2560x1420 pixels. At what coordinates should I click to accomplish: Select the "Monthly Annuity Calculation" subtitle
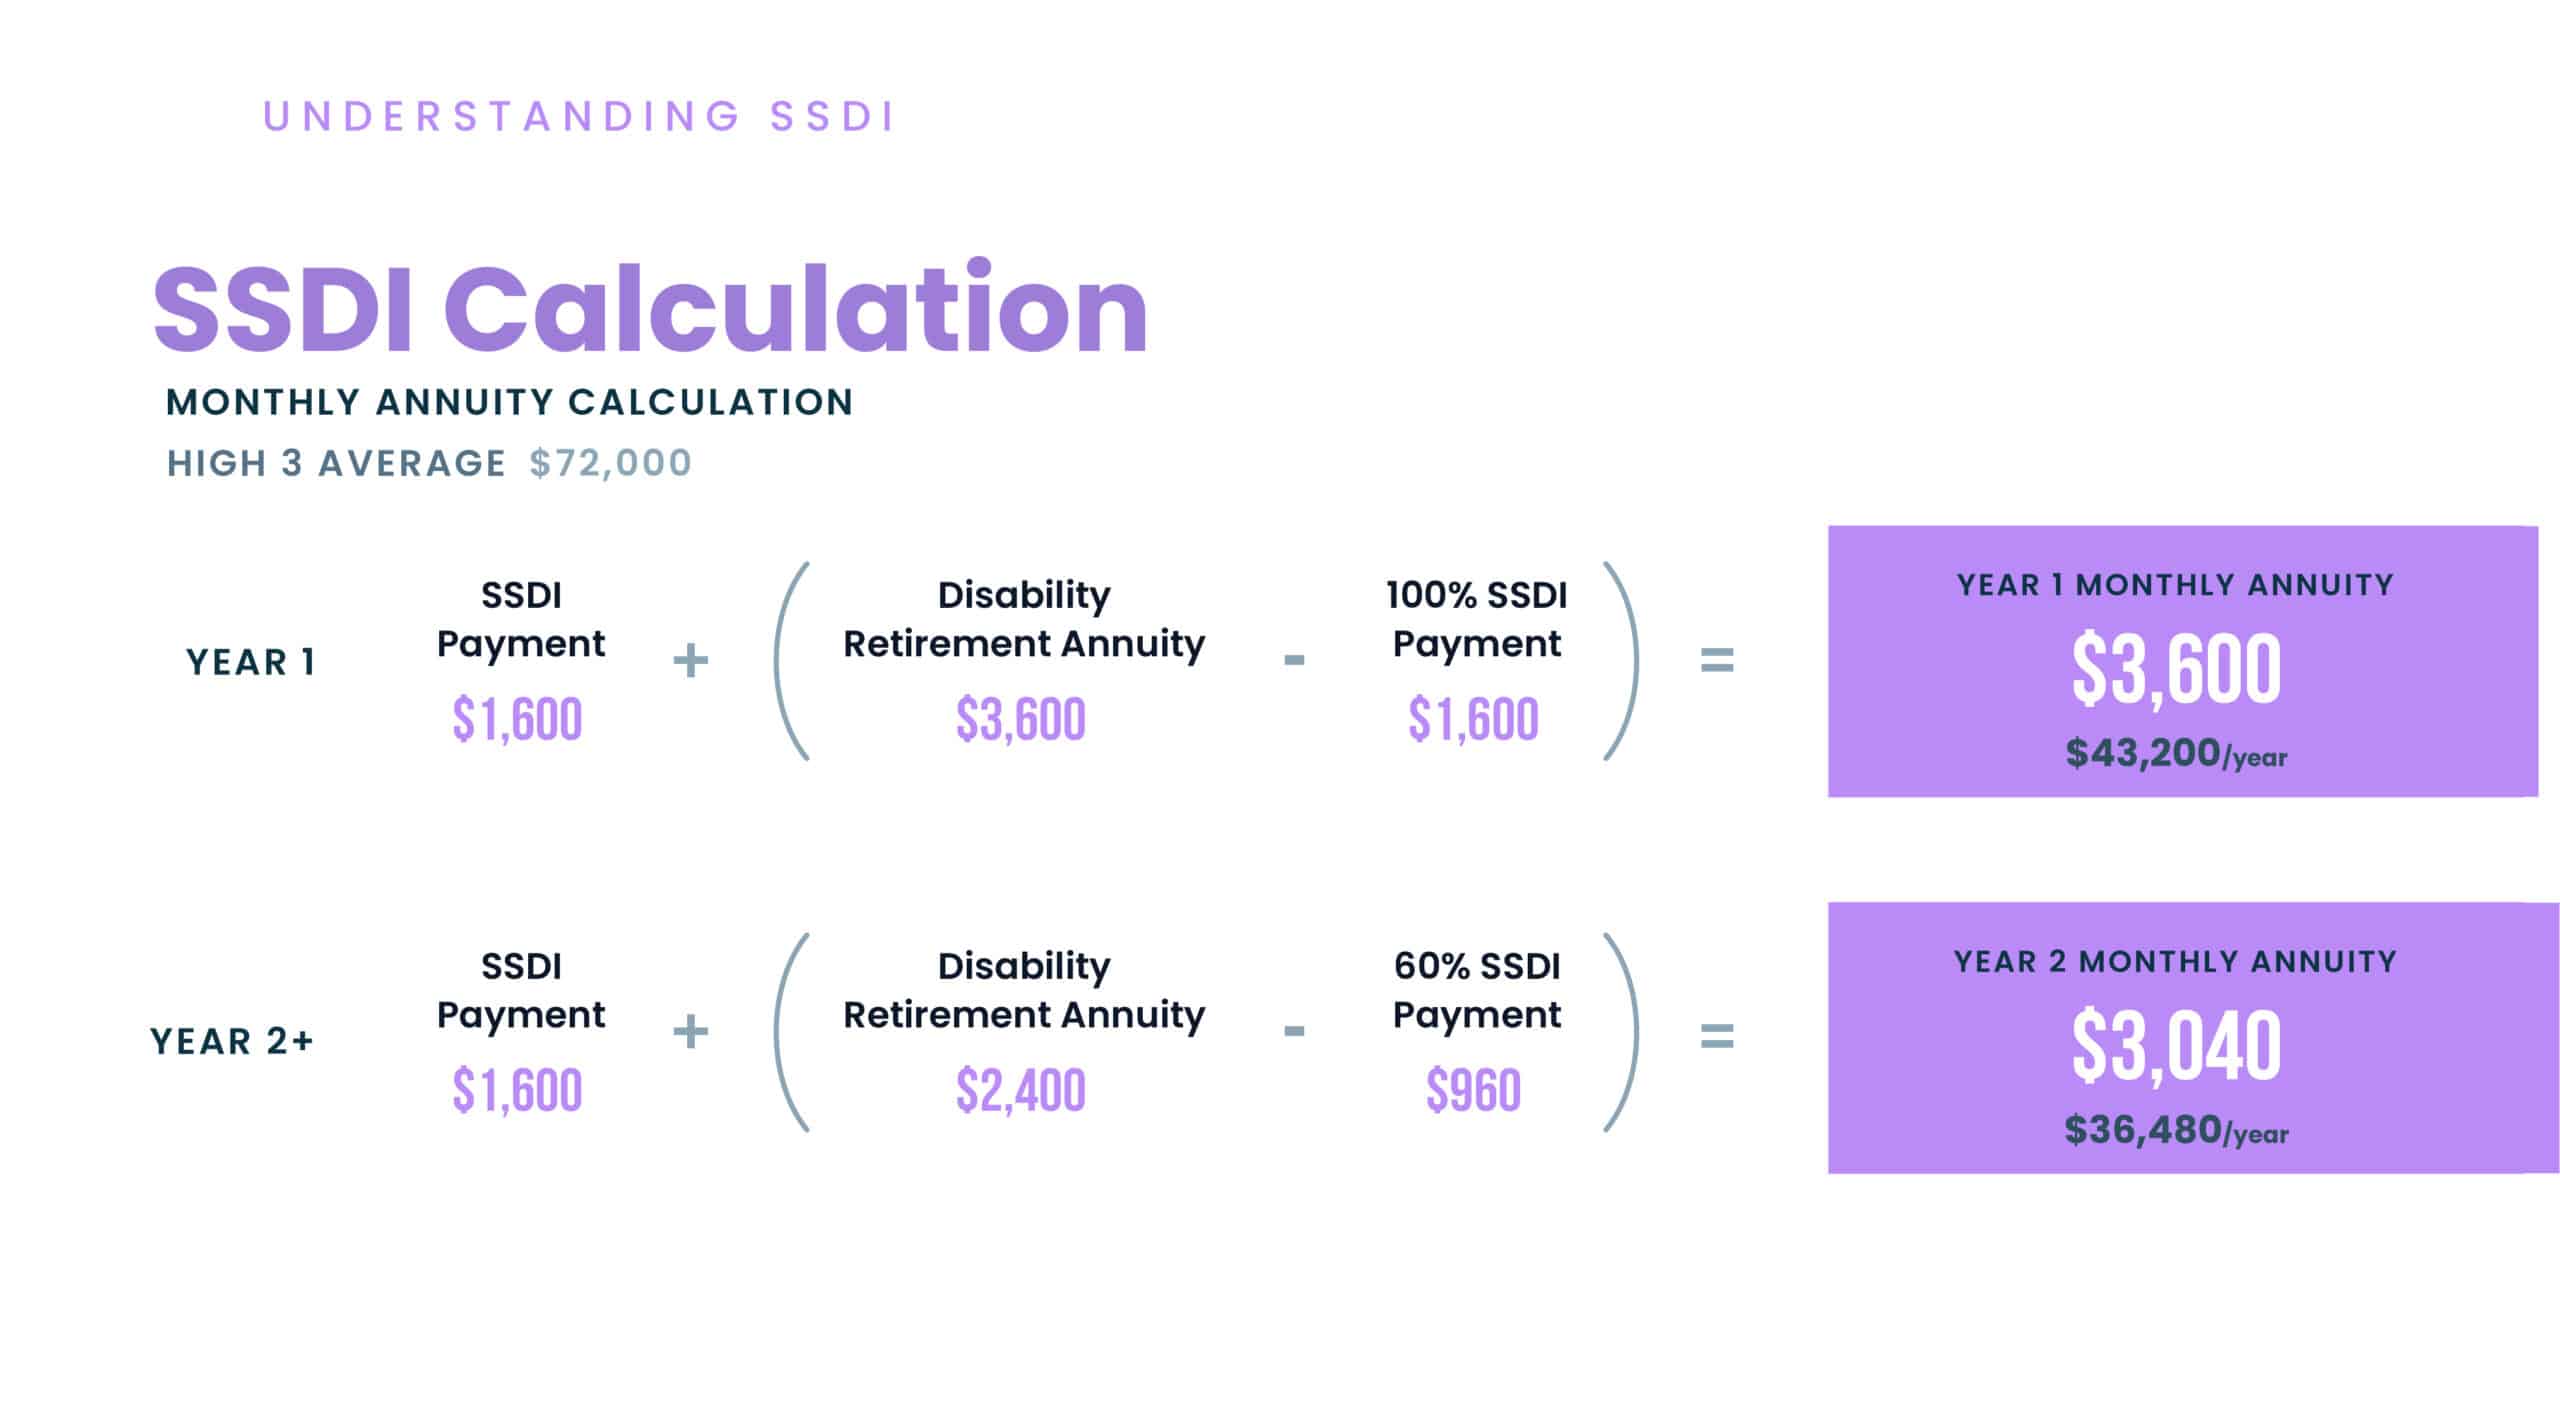tap(509, 402)
